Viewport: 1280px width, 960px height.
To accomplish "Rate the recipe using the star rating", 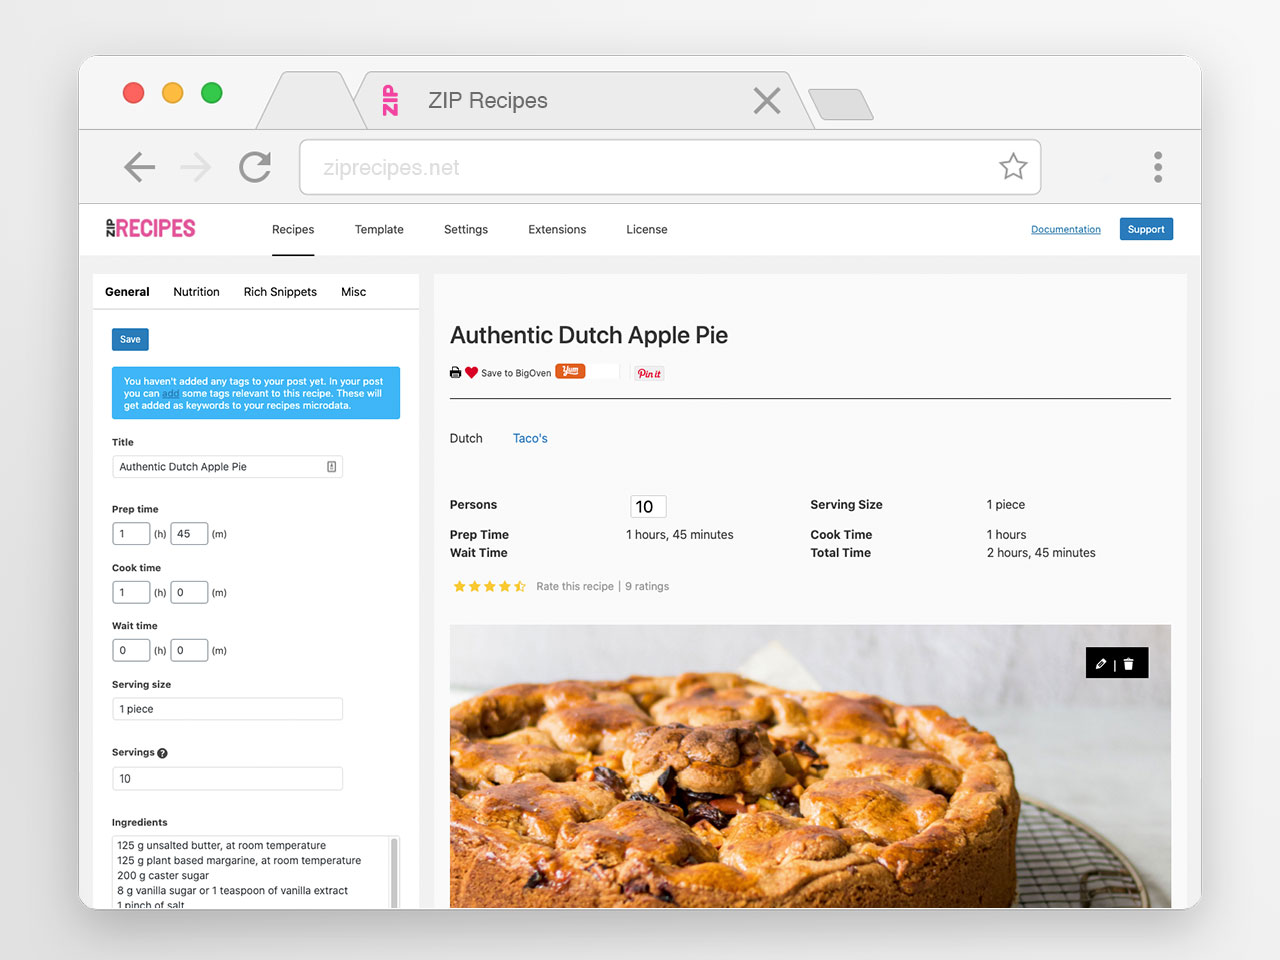I will 489,587.
